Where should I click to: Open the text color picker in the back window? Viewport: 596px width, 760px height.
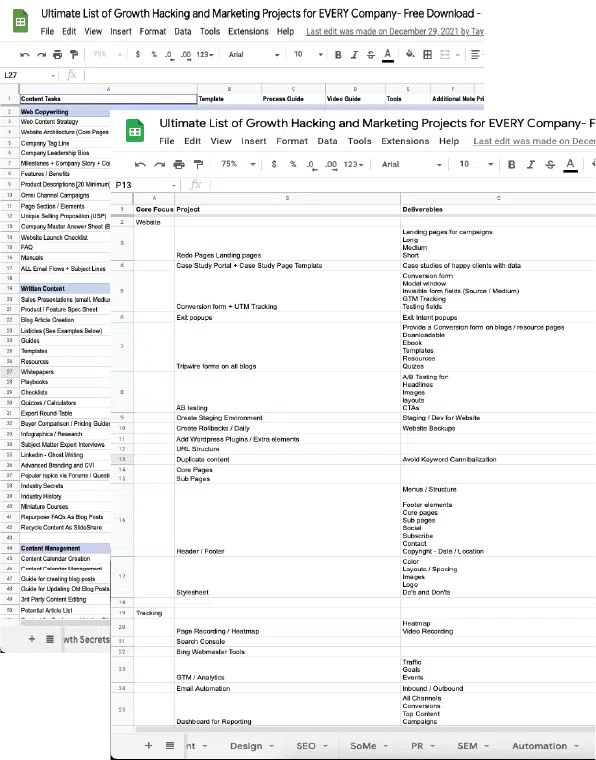coord(388,55)
